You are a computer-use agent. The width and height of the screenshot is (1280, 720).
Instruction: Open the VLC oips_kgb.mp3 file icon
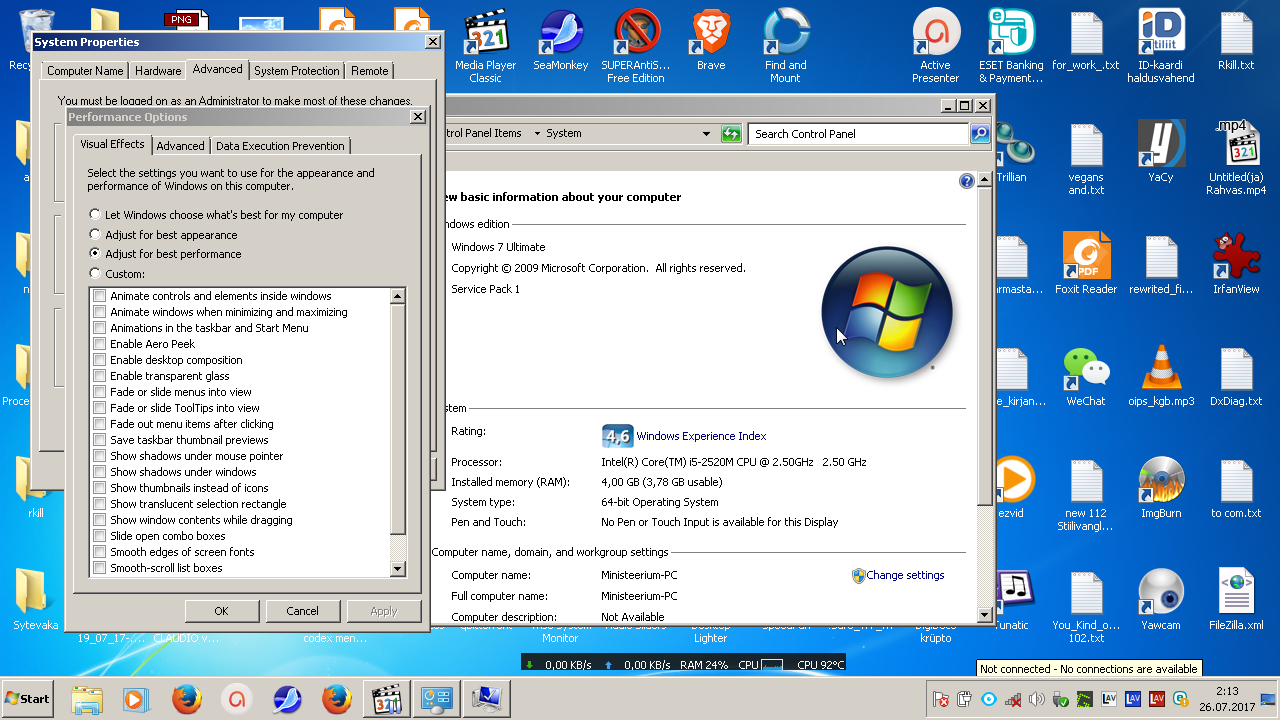click(1161, 369)
